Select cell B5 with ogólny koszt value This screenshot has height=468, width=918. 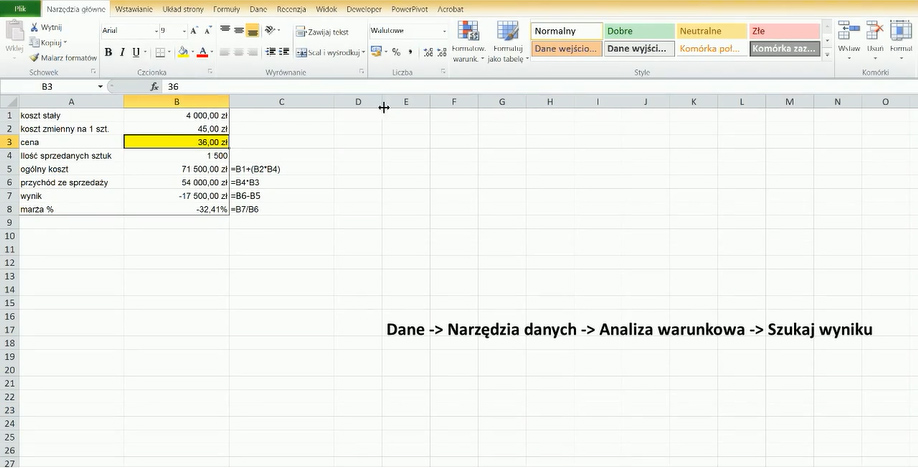tap(176, 169)
